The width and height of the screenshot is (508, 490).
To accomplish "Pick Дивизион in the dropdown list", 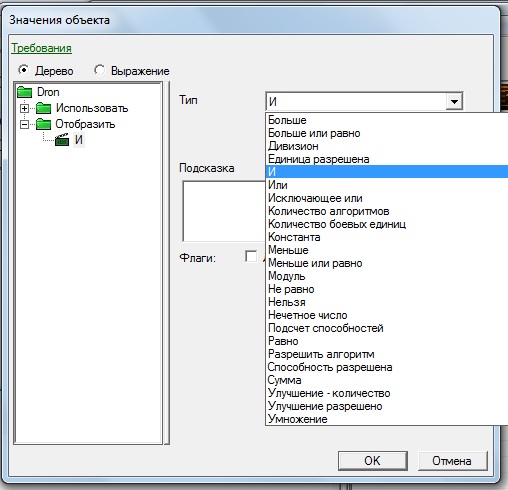I will 387,146.
